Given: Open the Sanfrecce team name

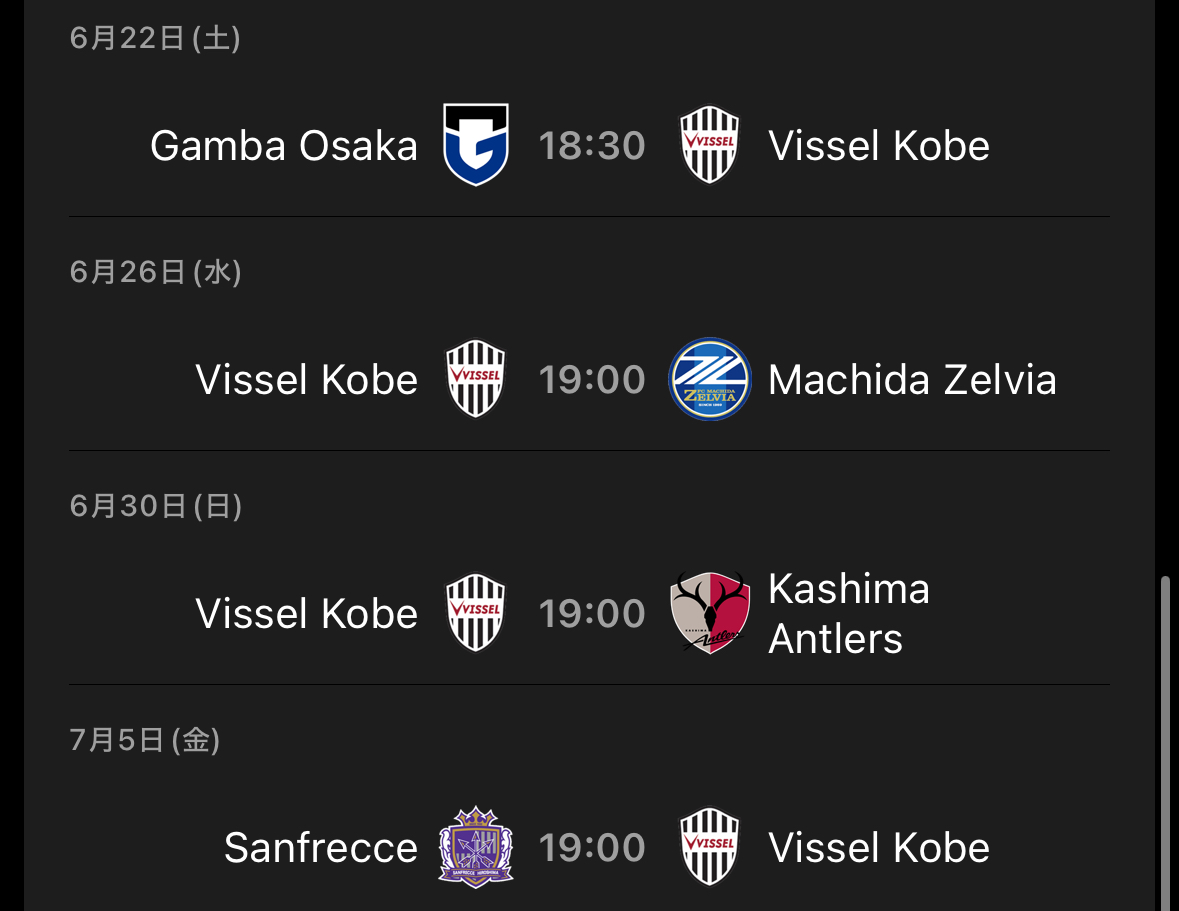Looking at the screenshot, I should click(321, 848).
